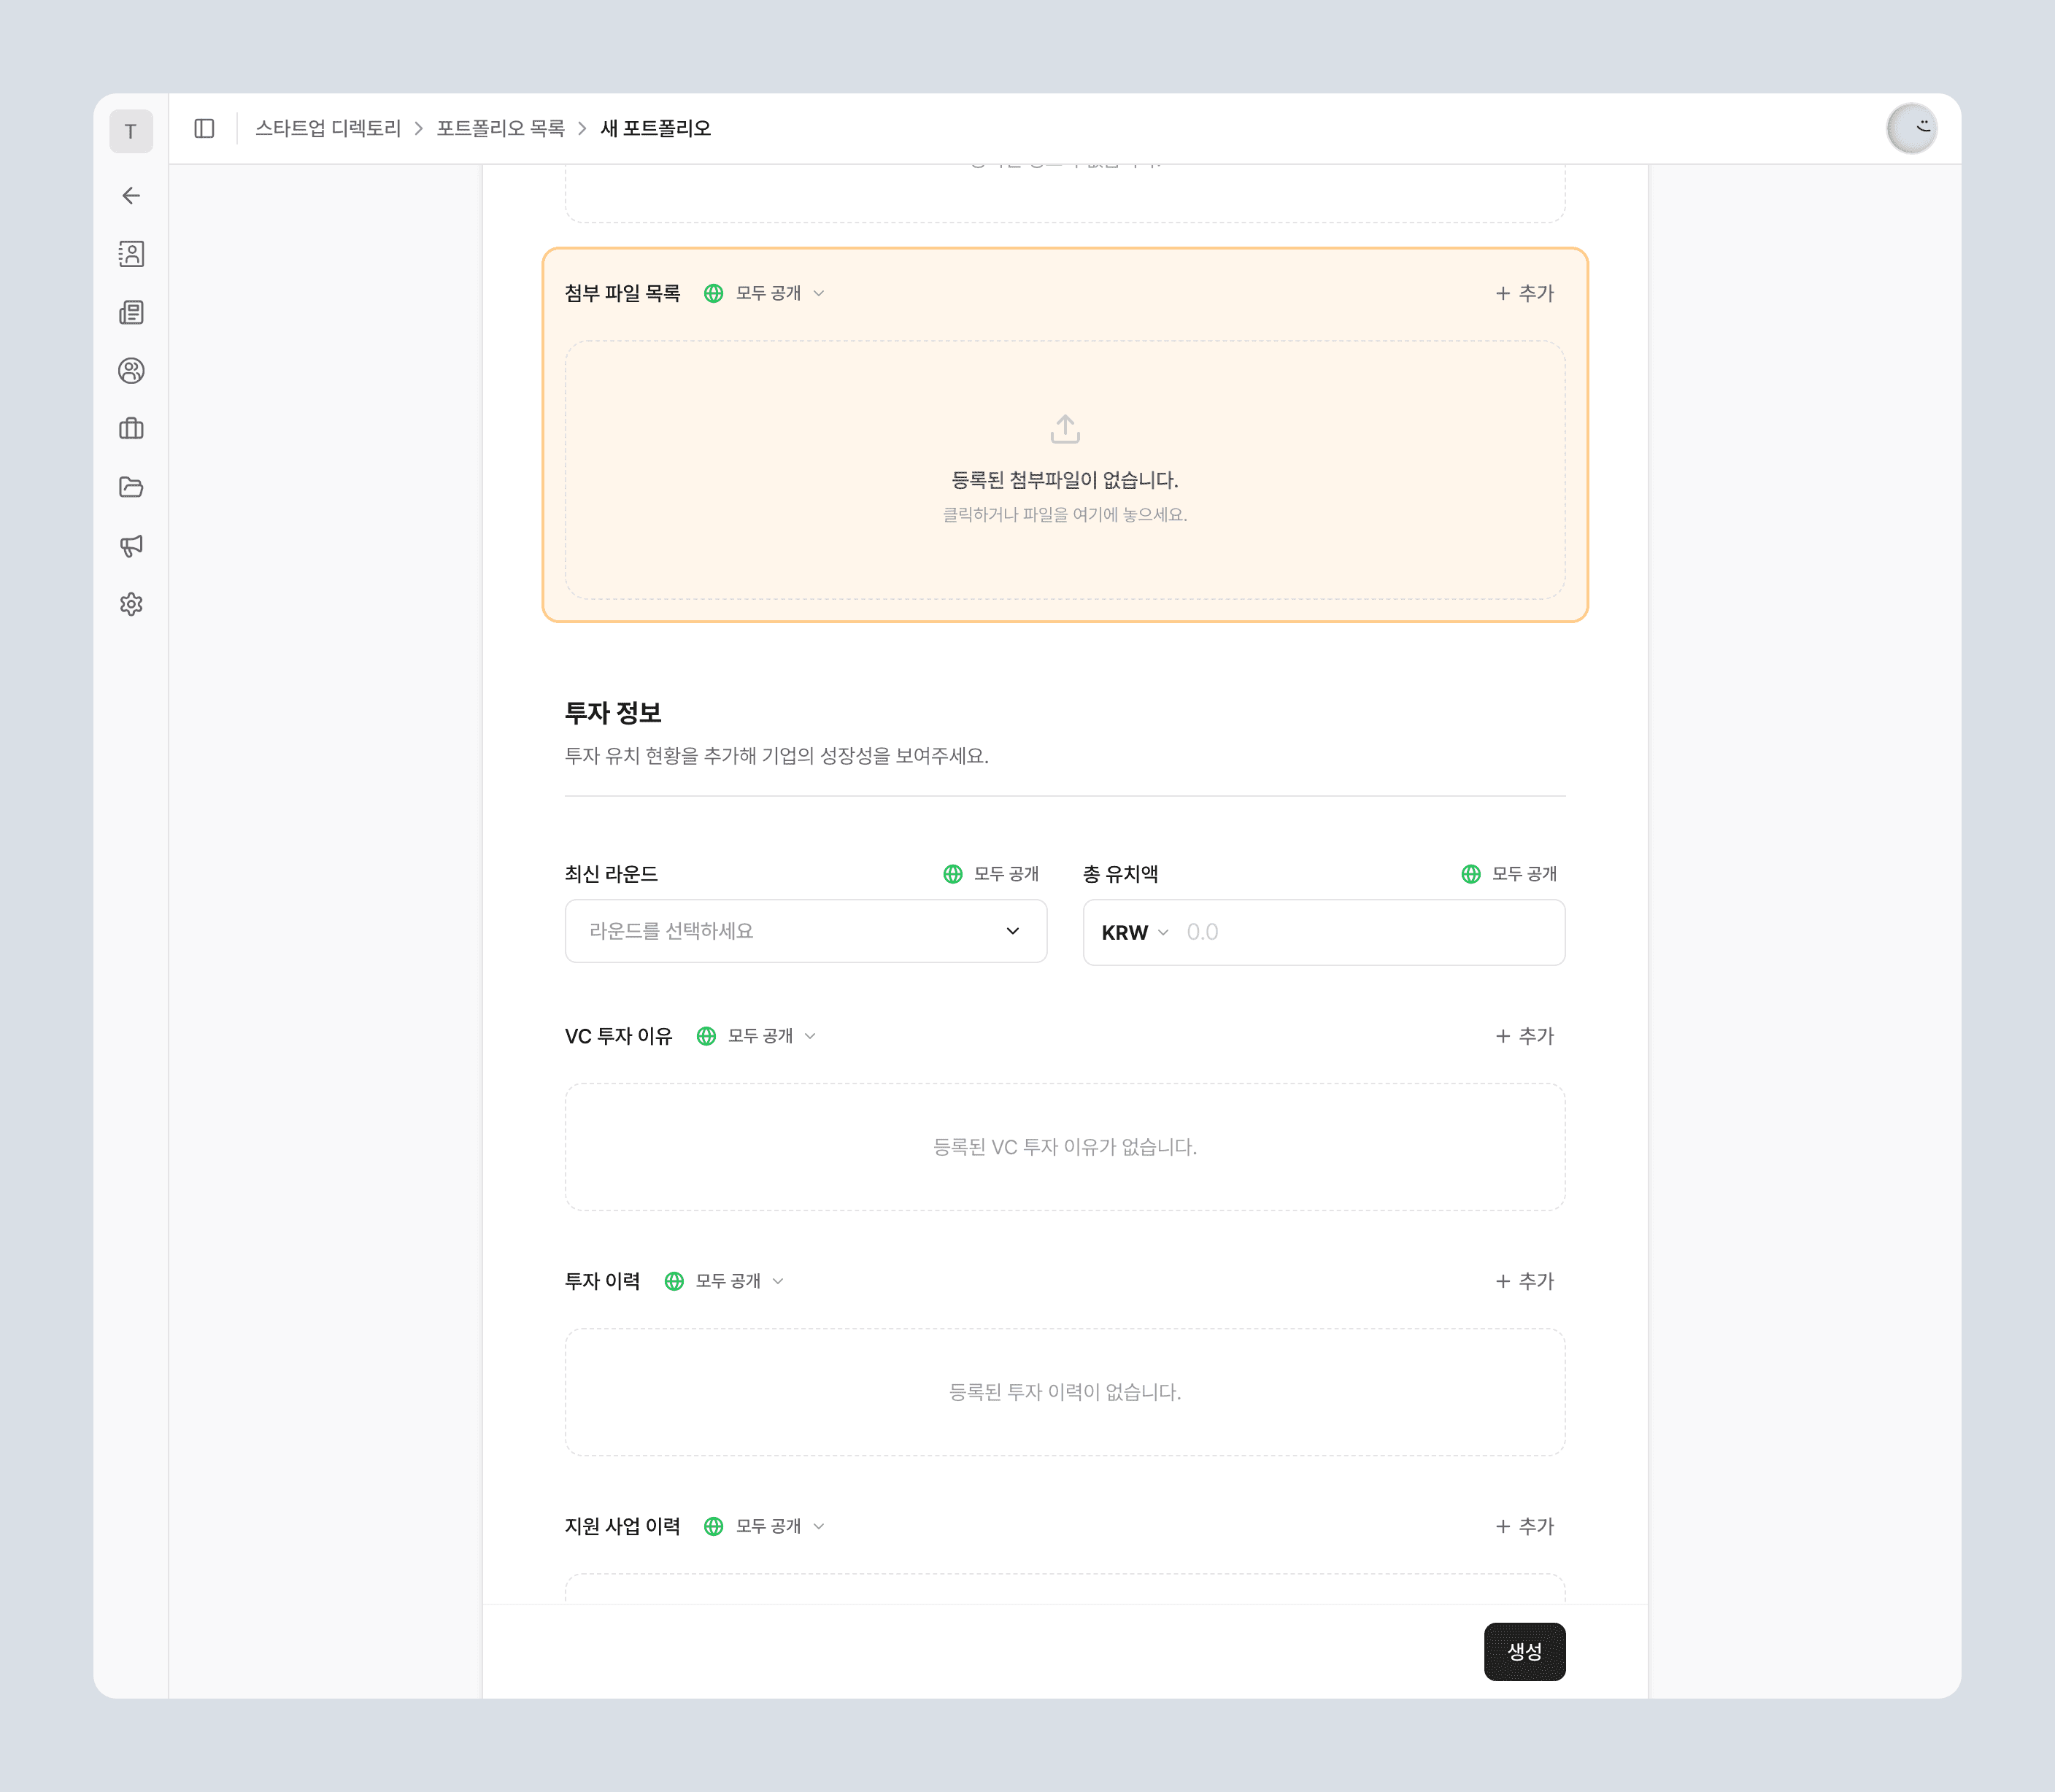Open visibility dropdown for 투자 이력
The width and height of the screenshot is (2055, 1792).
coord(726,1281)
